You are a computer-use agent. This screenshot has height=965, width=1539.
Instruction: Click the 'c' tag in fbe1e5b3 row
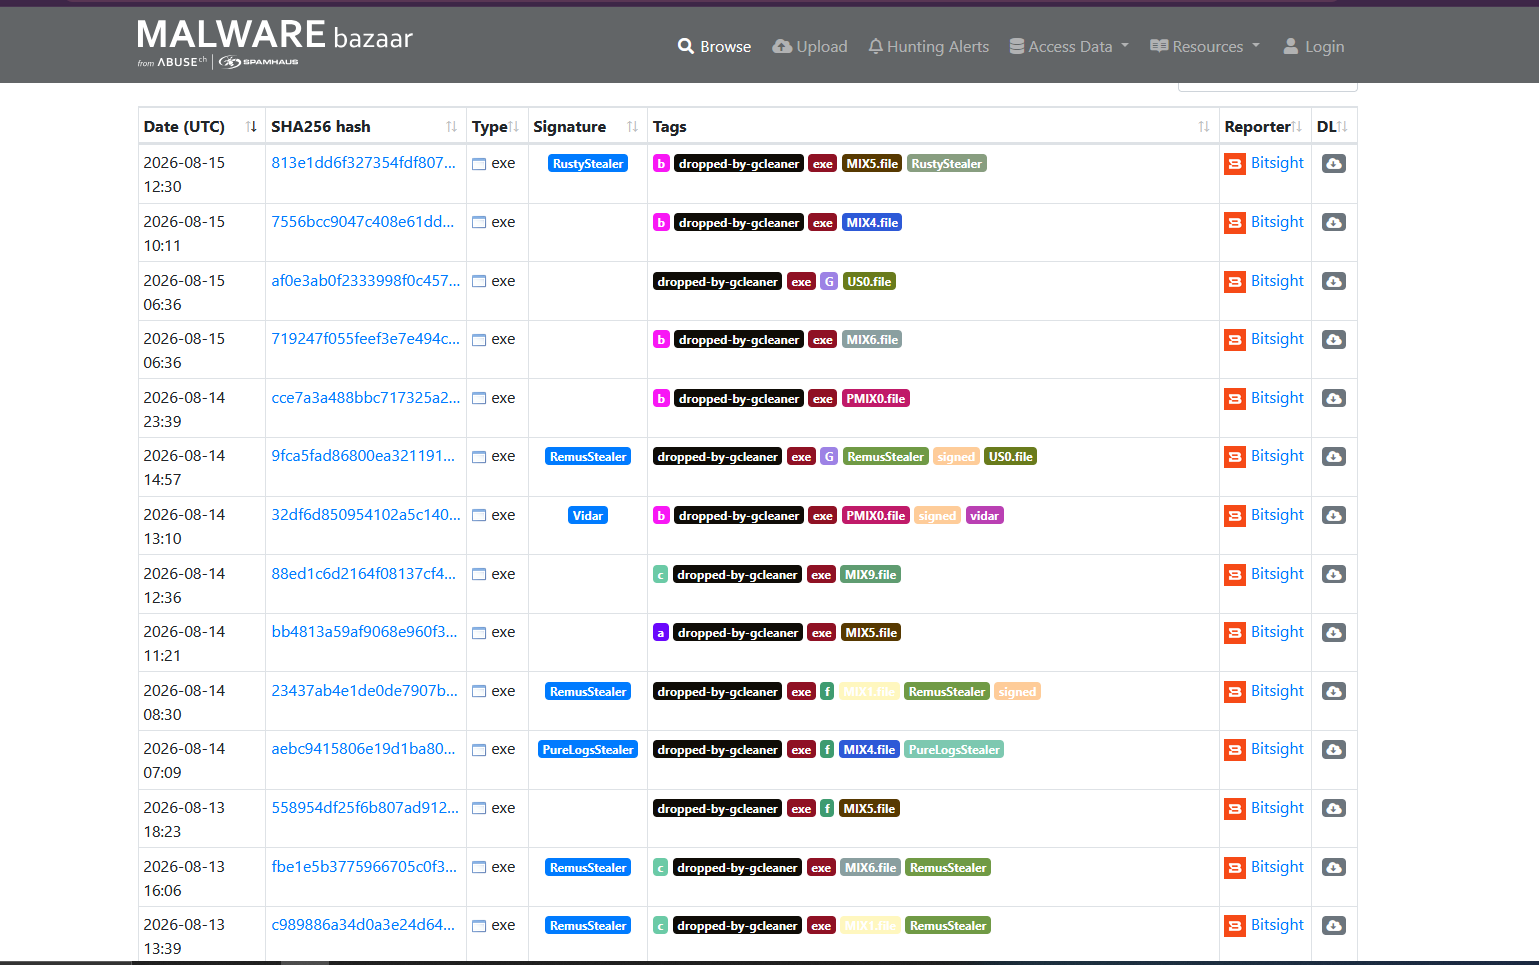660,868
